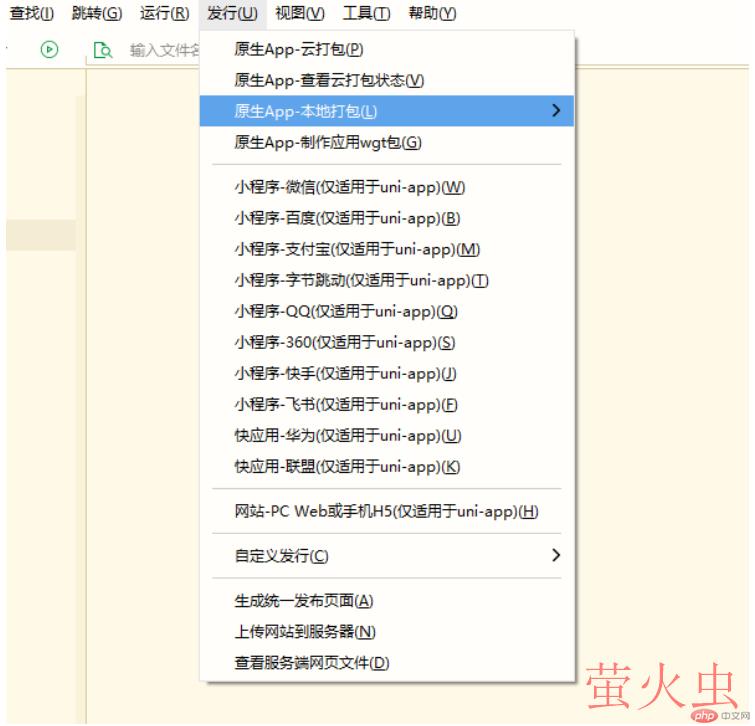Choose 小程序-飞书 publish option
Image resolution: width=755 pixels, height=726 pixels.
tap(387, 404)
